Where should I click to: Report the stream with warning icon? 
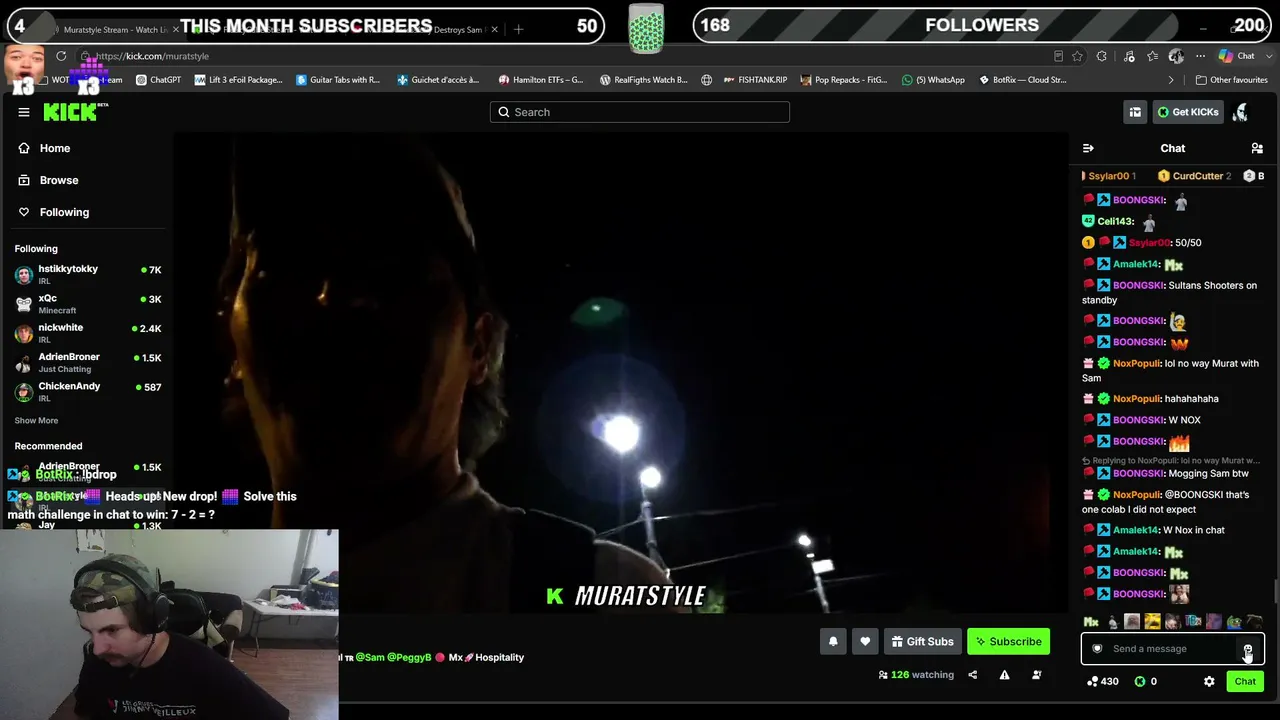pos(1004,675)
